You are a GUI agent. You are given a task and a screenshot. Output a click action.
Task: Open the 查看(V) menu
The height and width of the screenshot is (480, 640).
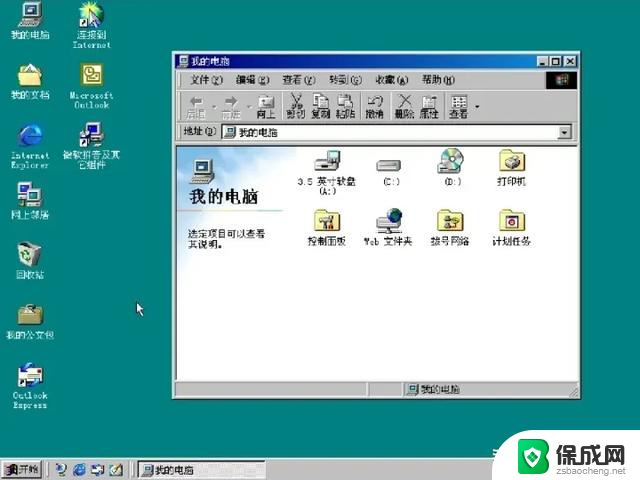[299, 80]
